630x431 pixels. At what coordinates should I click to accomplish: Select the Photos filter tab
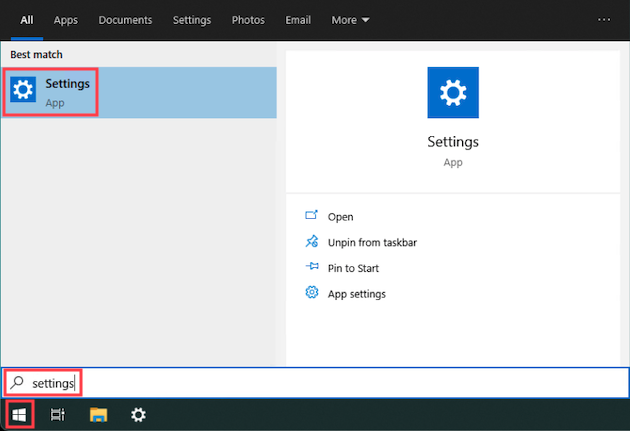coord(248,20)
